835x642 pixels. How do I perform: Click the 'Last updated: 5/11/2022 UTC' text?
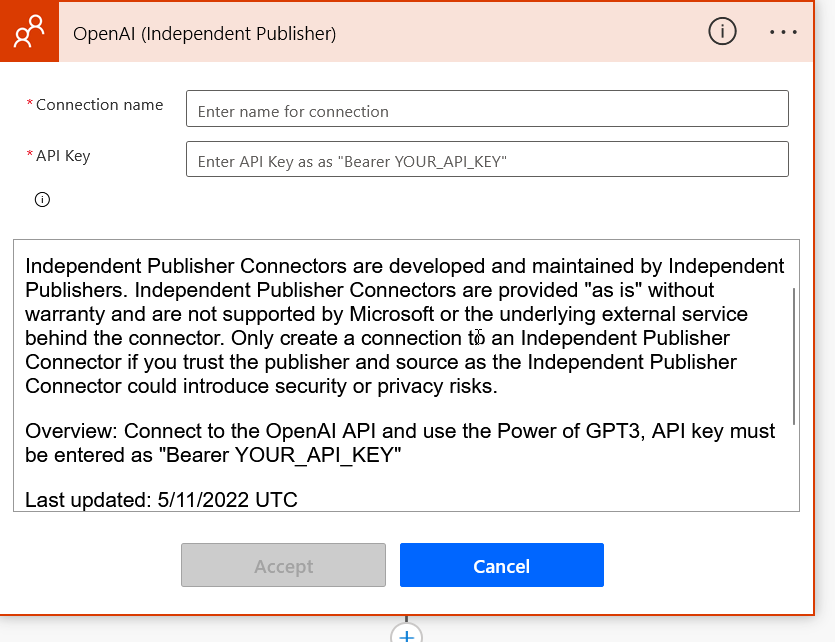(161, 500)
